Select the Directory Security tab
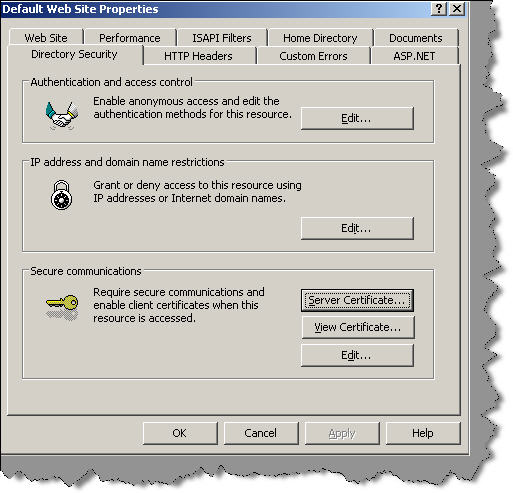 click(x=74, y=54)
